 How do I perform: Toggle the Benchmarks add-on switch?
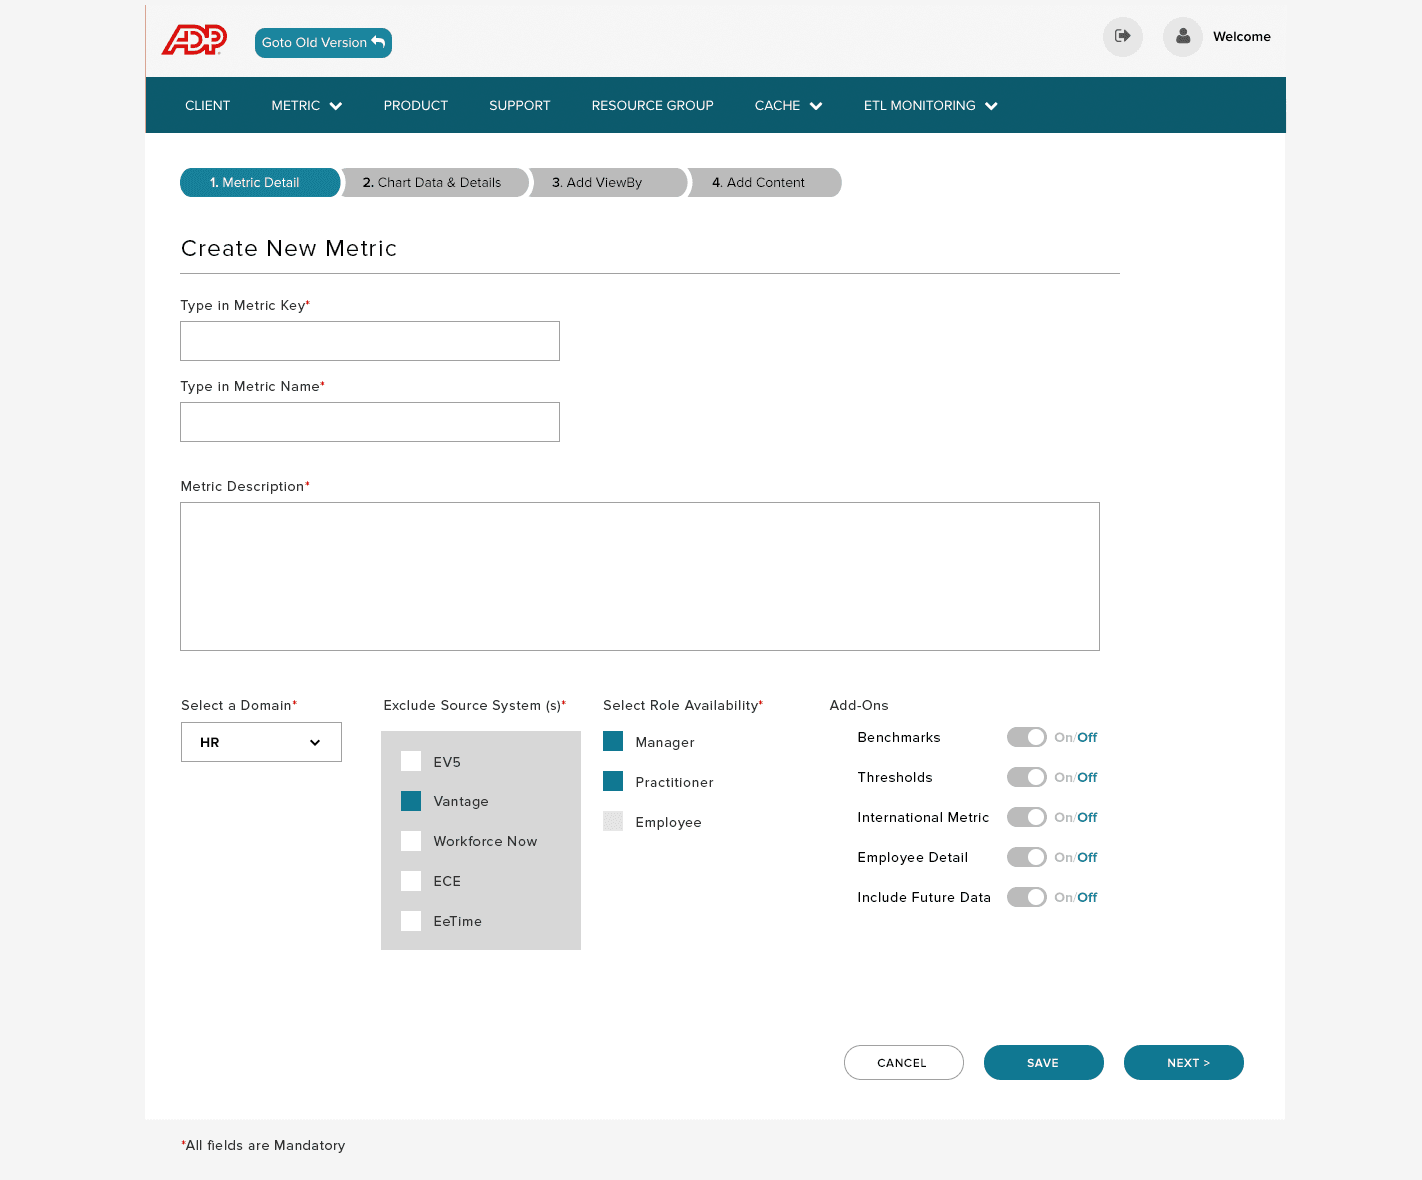(1027, 737)
